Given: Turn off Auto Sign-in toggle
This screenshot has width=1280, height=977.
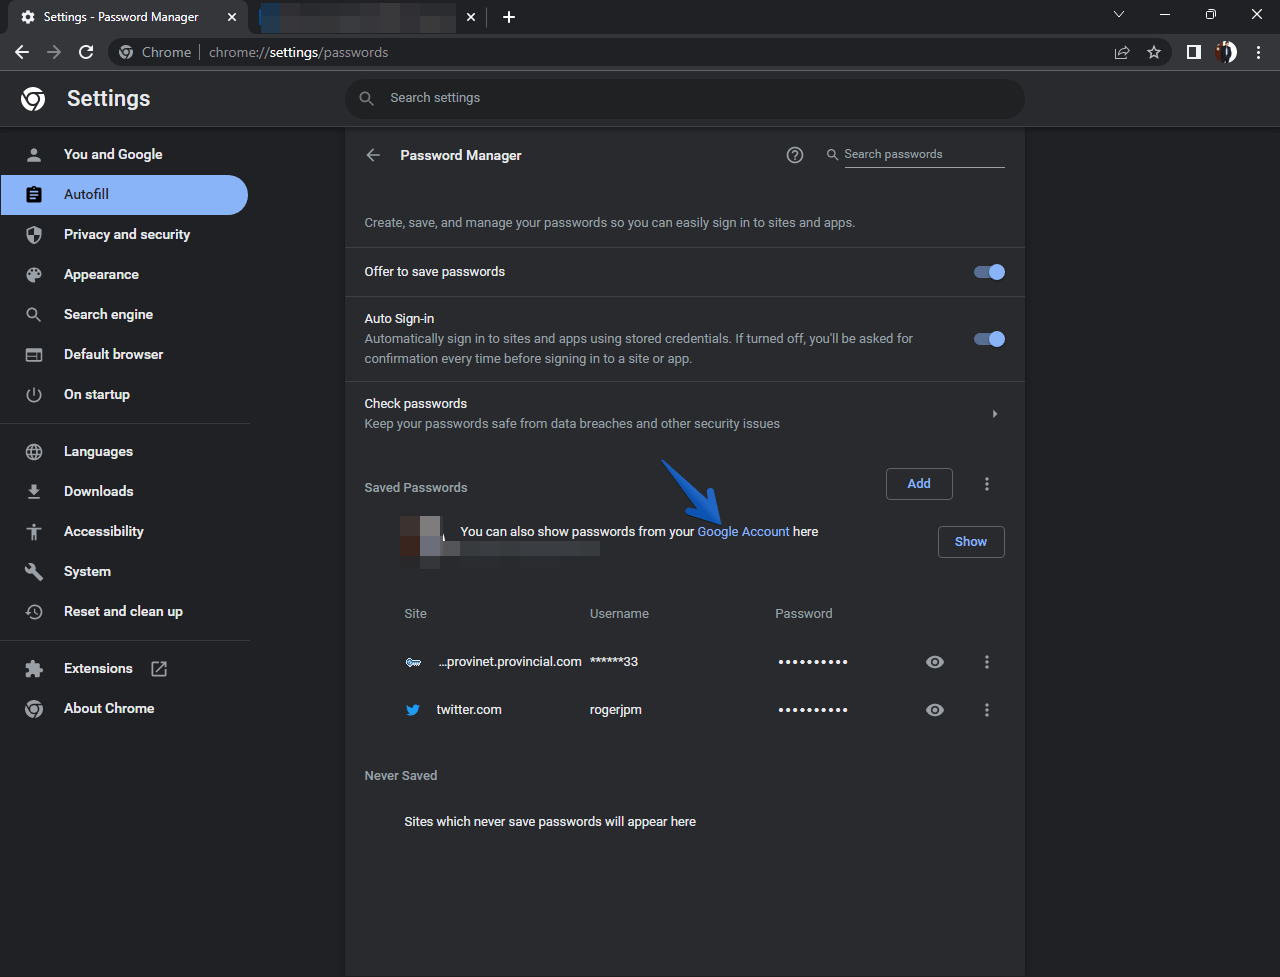Looking at the screenshot, I should [x=989, y=339].
